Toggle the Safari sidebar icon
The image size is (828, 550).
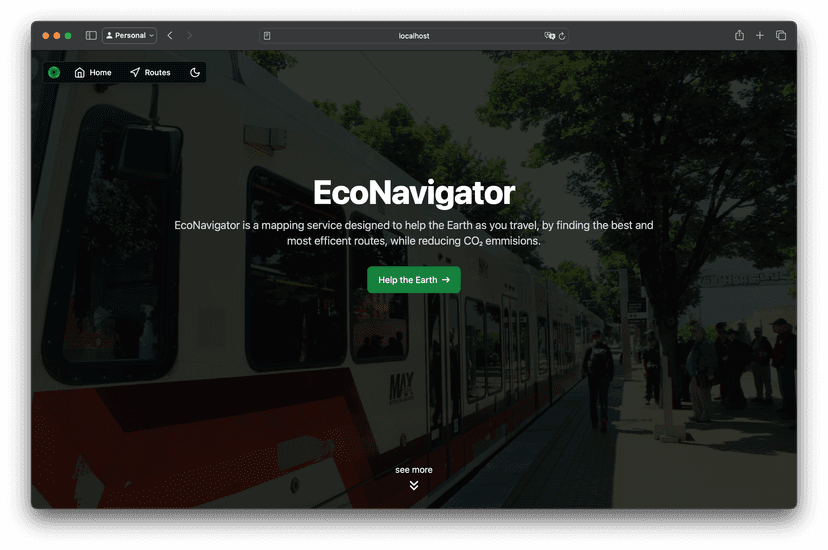(91, 35)
